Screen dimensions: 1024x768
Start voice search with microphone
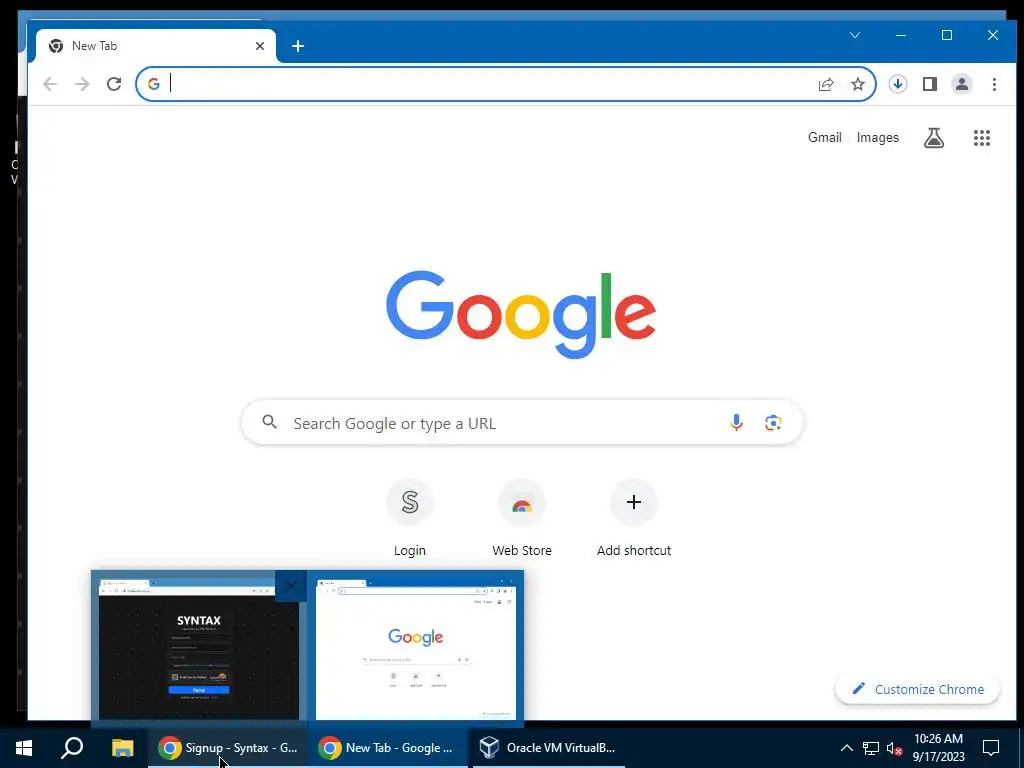pyautogui.click(x=736, y=423)
